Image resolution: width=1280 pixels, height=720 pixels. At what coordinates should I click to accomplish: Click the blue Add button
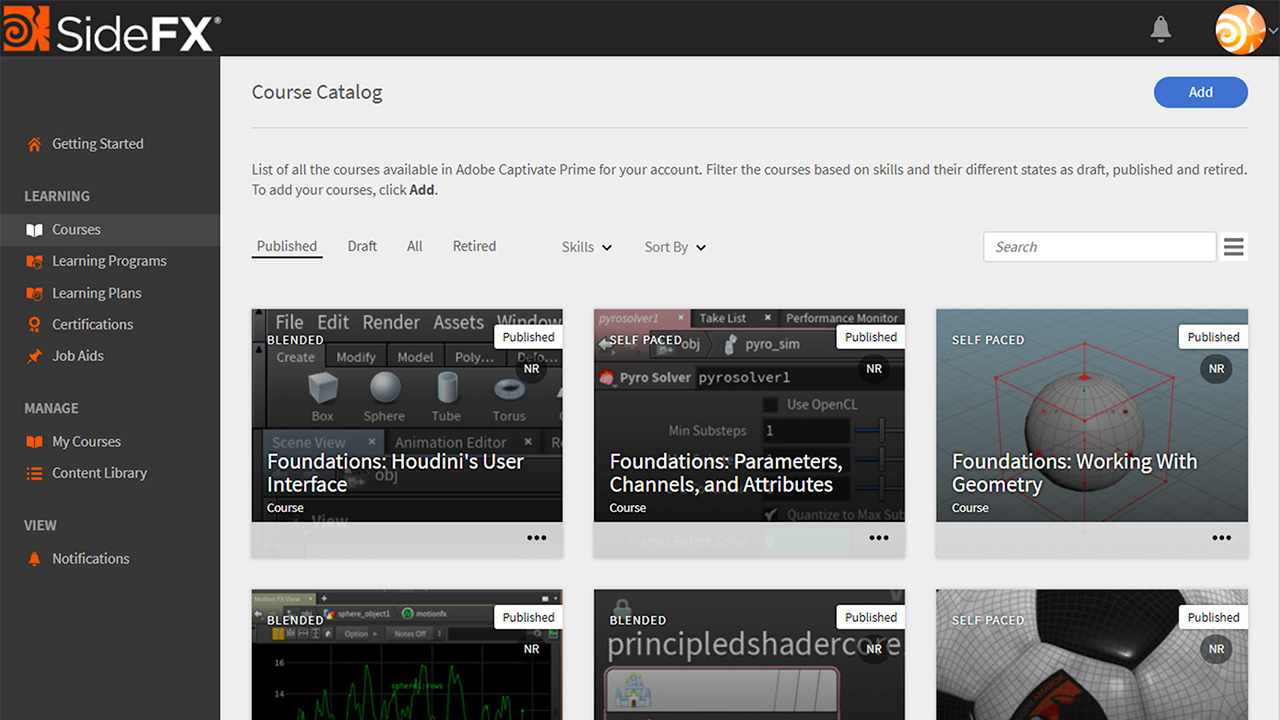[x=1200, y=92]
